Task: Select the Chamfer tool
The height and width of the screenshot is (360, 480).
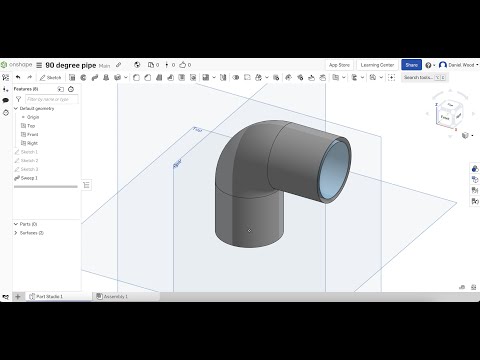Action: click(x=148, y=77)
